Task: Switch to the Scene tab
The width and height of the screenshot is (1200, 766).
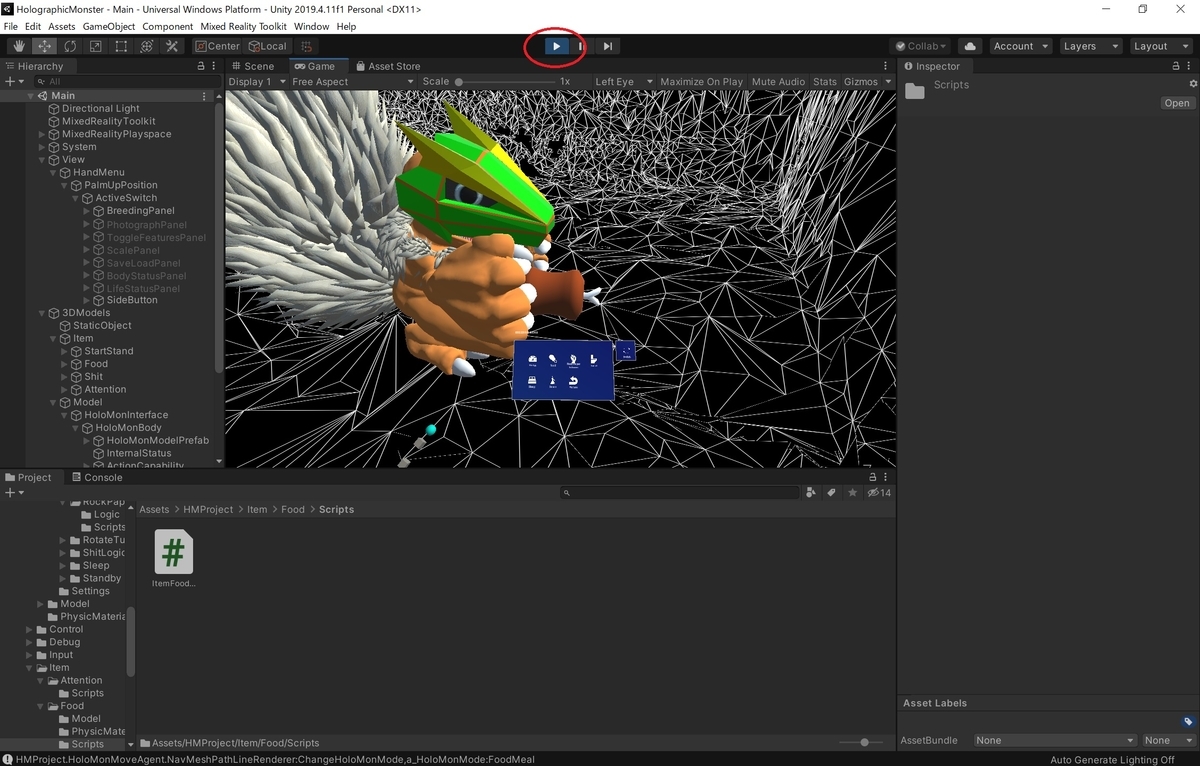Action: [x=252, y=66]
